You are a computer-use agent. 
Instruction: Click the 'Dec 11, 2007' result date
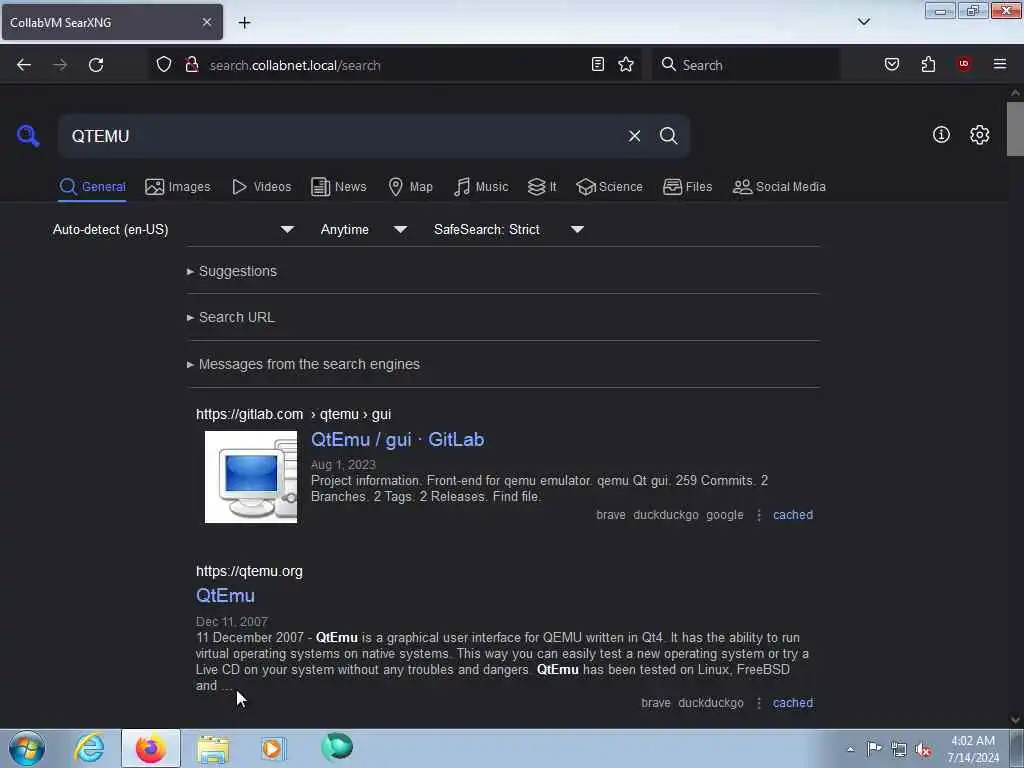(x=232, y=622)
